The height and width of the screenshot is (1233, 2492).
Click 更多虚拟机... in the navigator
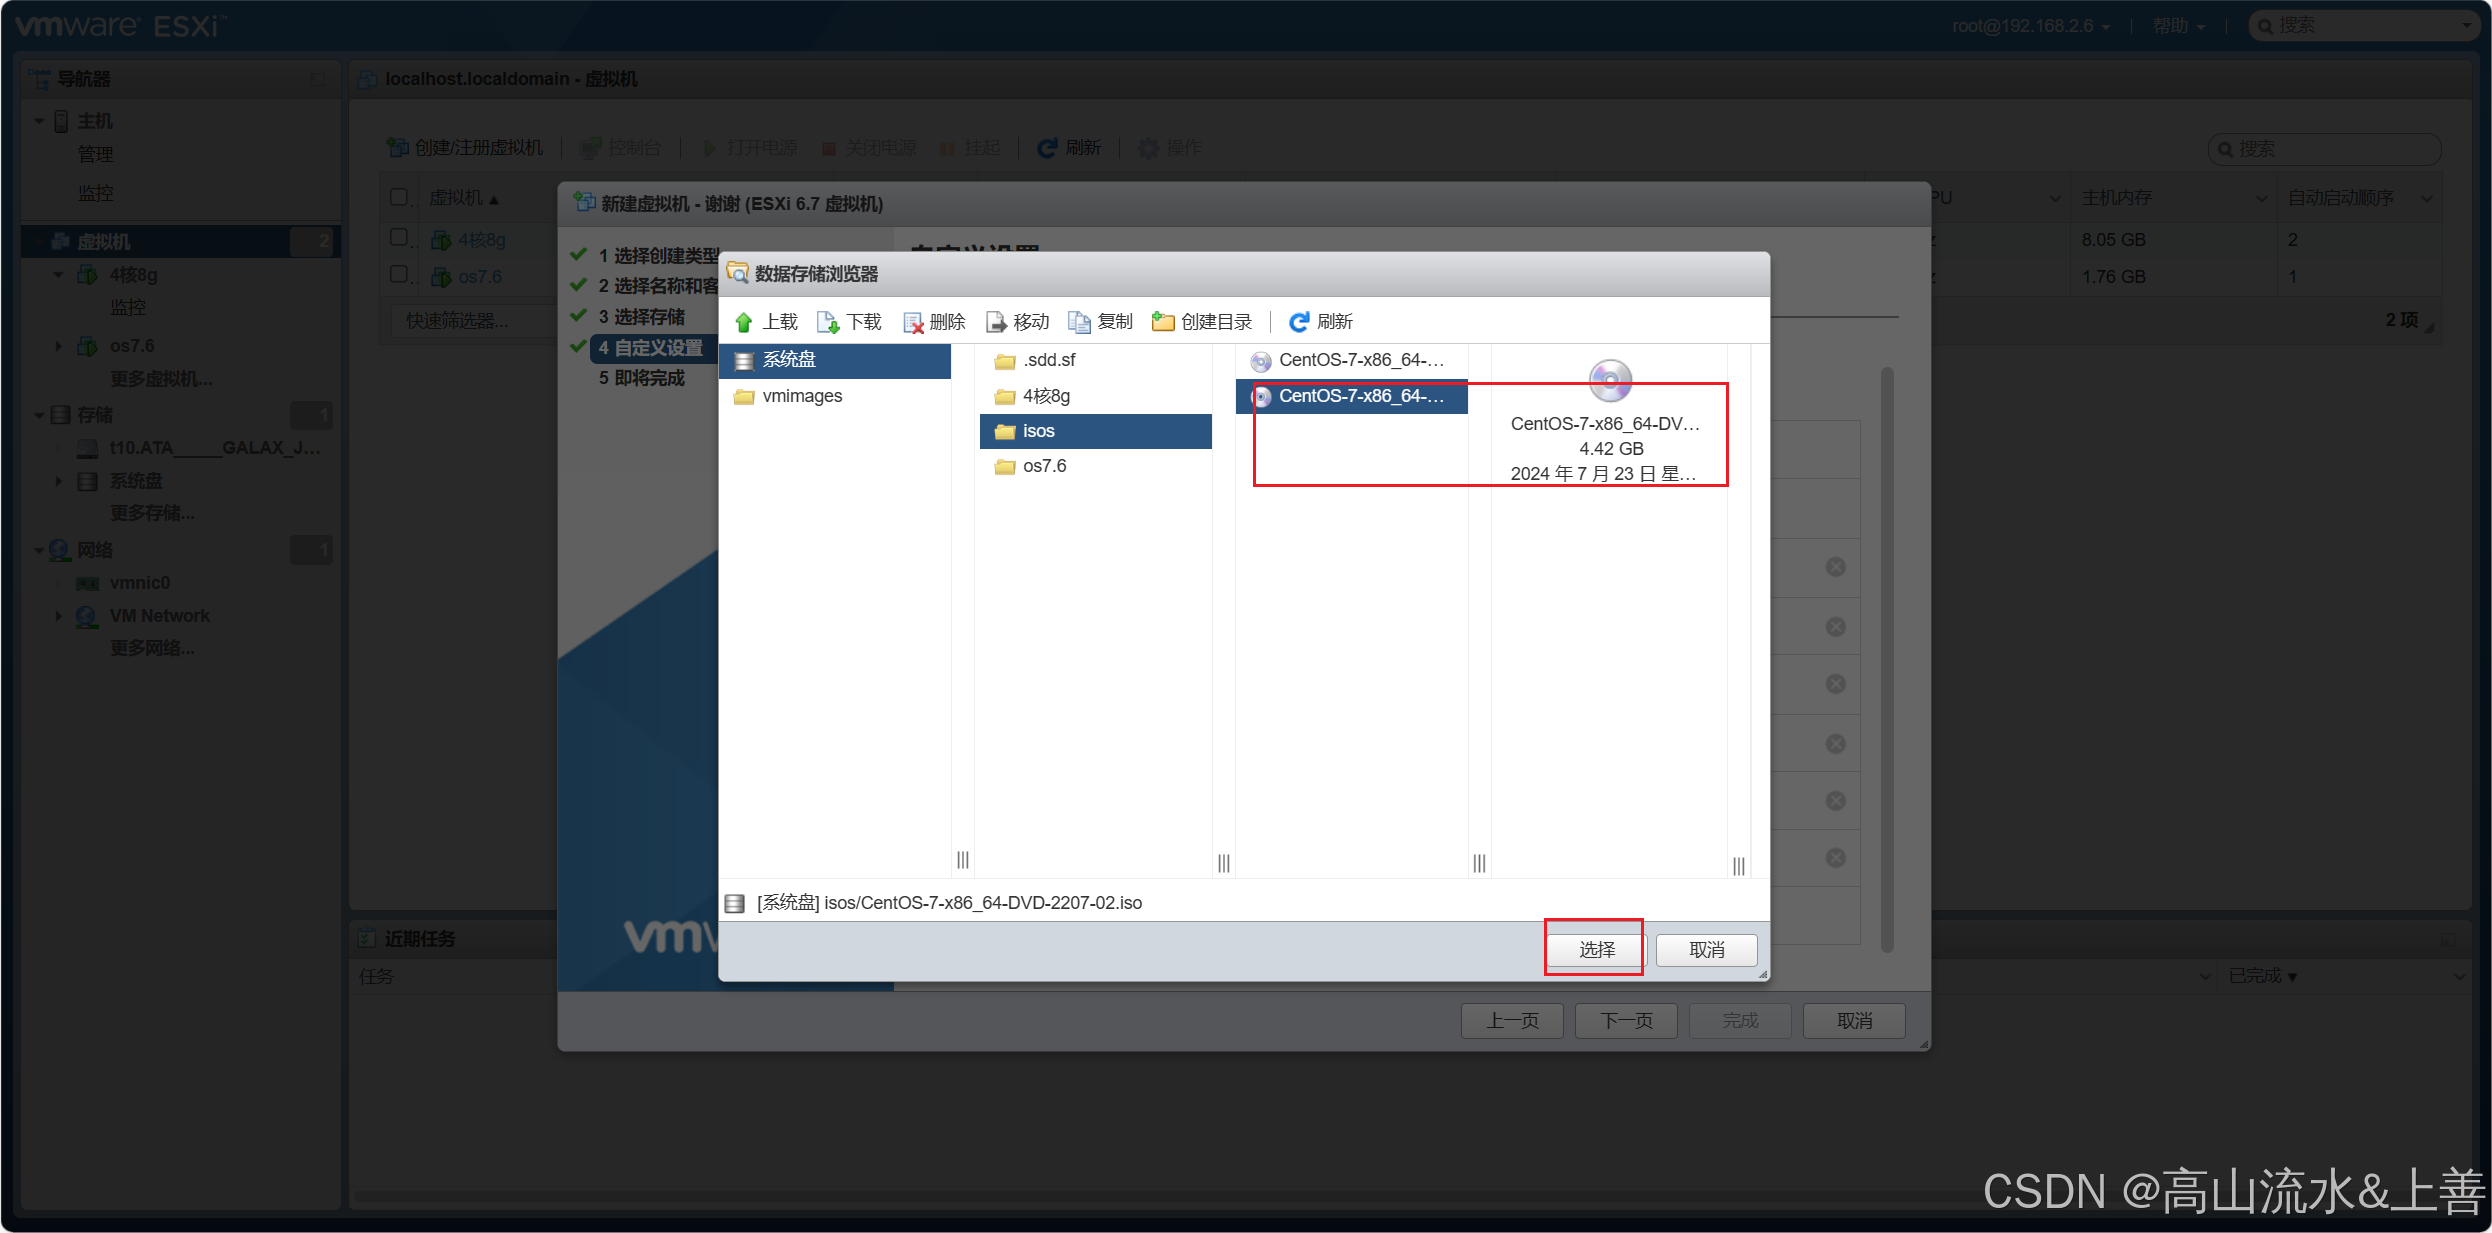coord(160,379)
